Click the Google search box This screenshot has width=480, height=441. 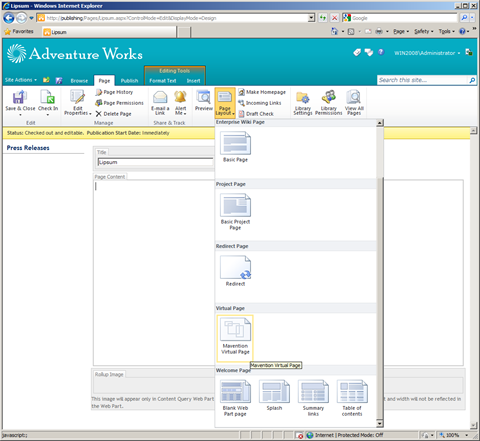click(x=404, y=18)
